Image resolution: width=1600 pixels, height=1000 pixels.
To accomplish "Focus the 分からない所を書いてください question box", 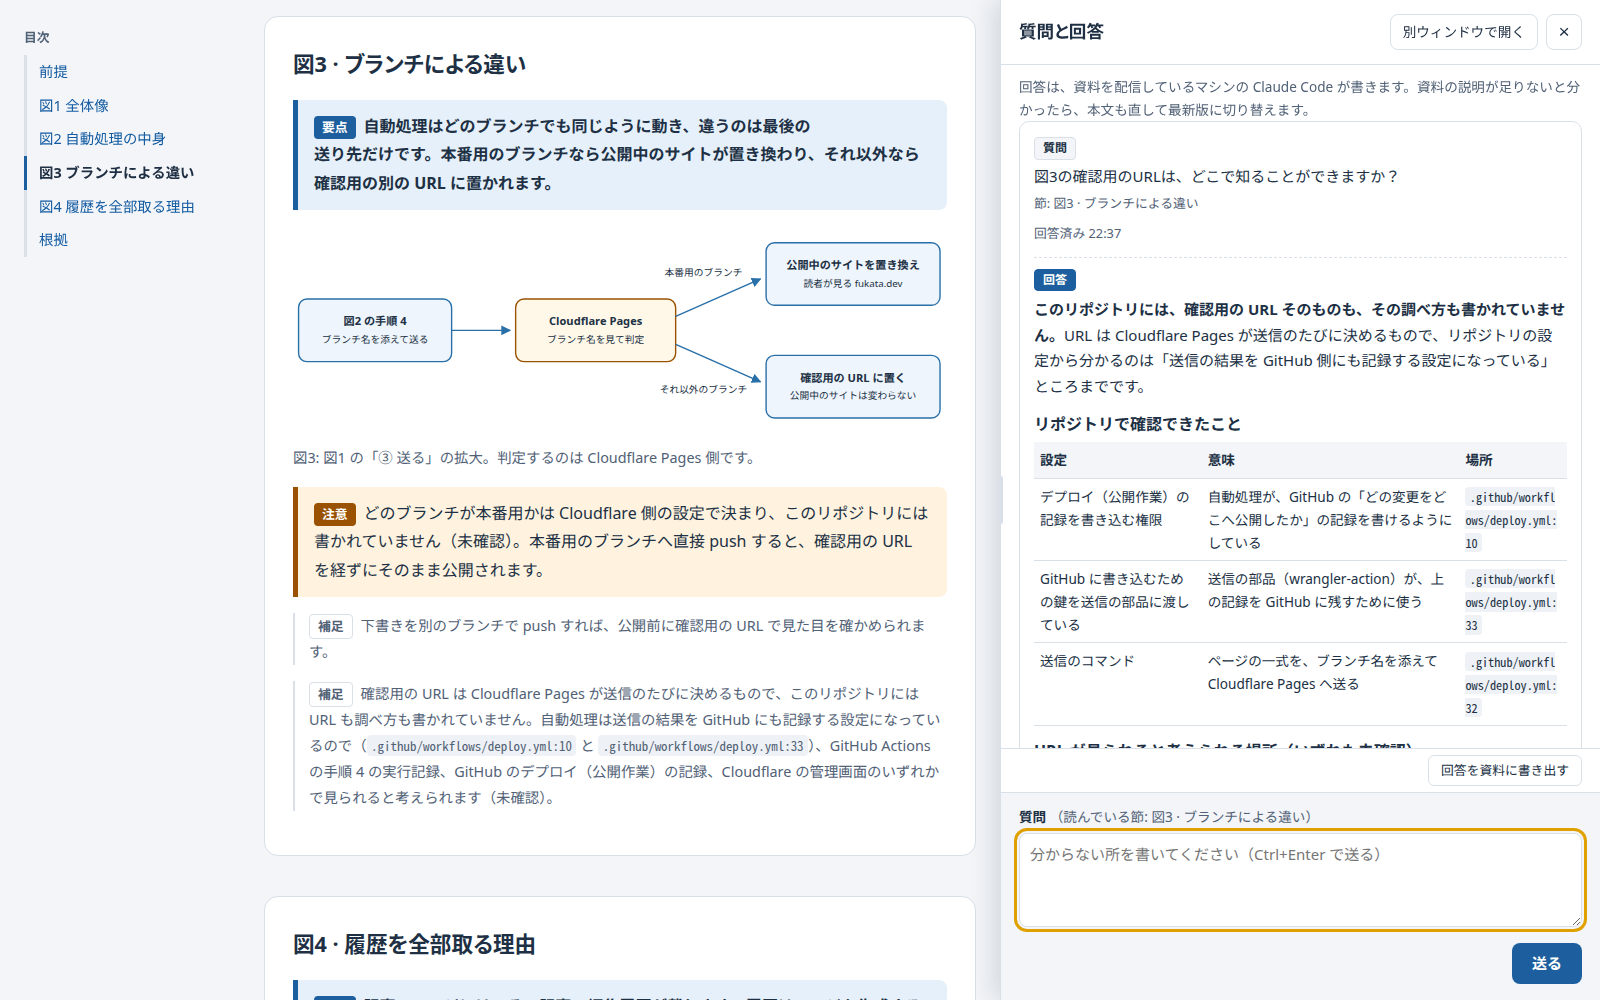I will point(1300,880).
